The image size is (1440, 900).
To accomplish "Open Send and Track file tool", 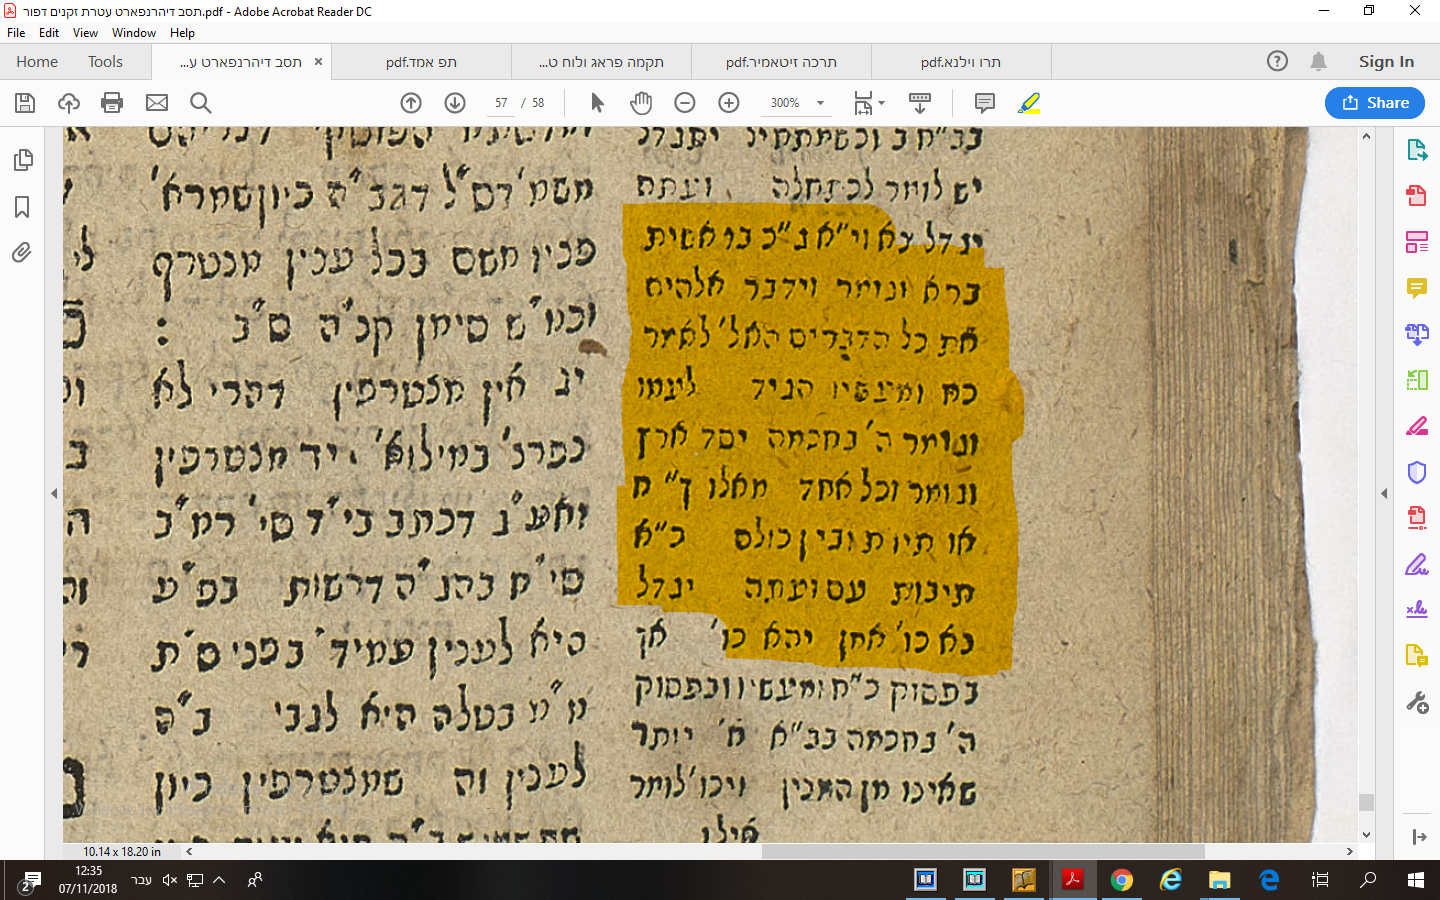I will [x=1417, y=656].
